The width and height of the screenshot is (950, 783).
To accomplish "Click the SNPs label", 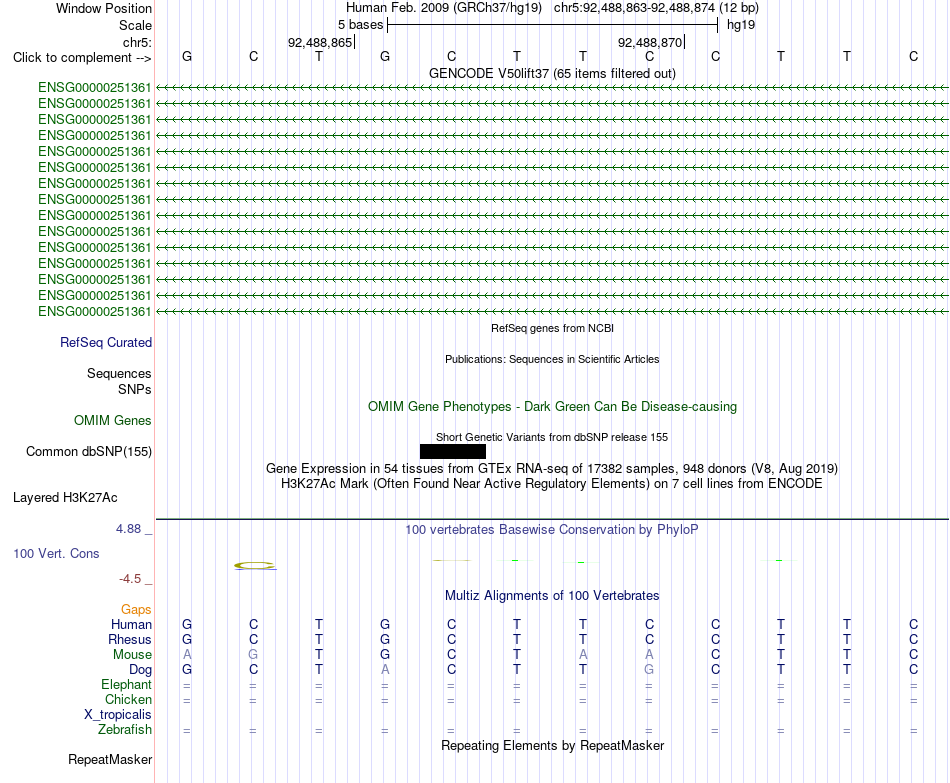I will pyautogui.click(x=135, y=389).
